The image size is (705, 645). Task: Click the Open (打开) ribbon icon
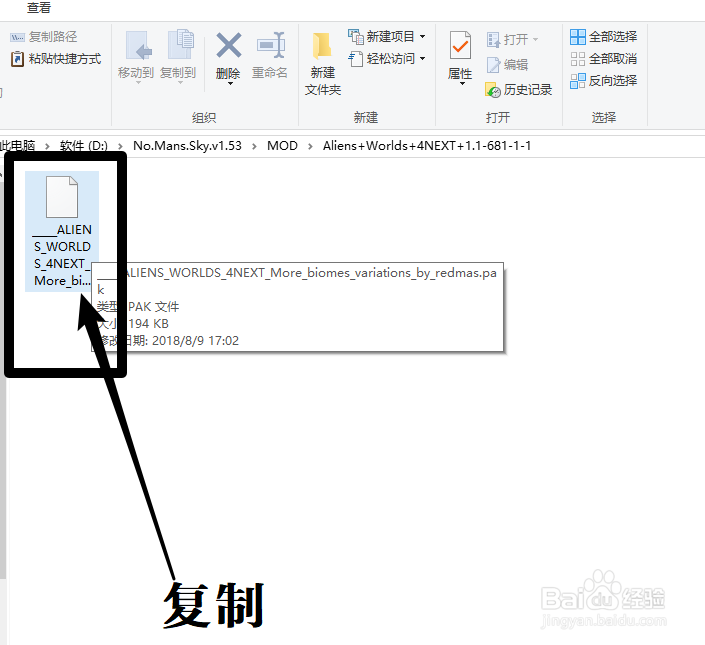(493, 40)
